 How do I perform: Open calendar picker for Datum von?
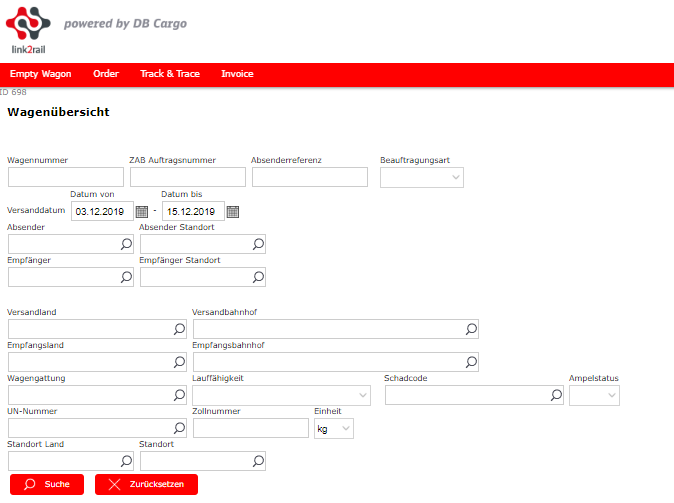[x=142, y=212]
